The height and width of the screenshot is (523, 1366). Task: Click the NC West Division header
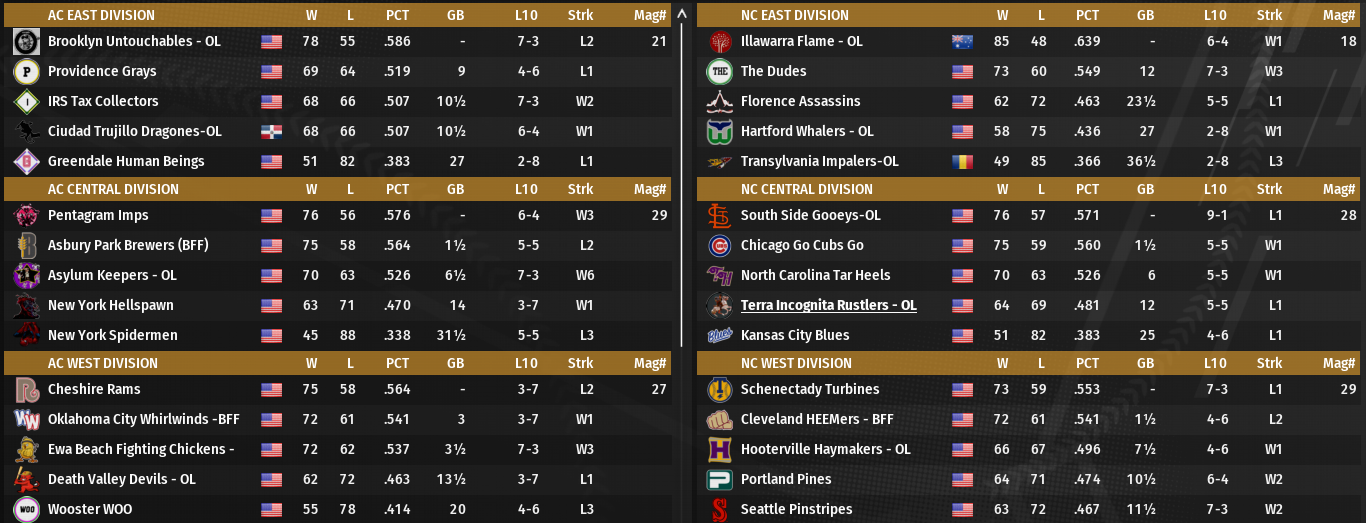click(x=796, y=363)
